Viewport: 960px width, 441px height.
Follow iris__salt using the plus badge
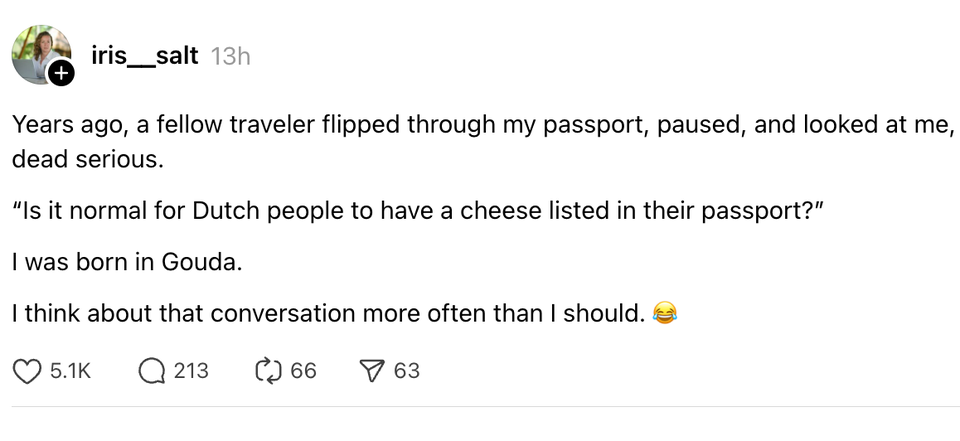(x=61, y=74)
